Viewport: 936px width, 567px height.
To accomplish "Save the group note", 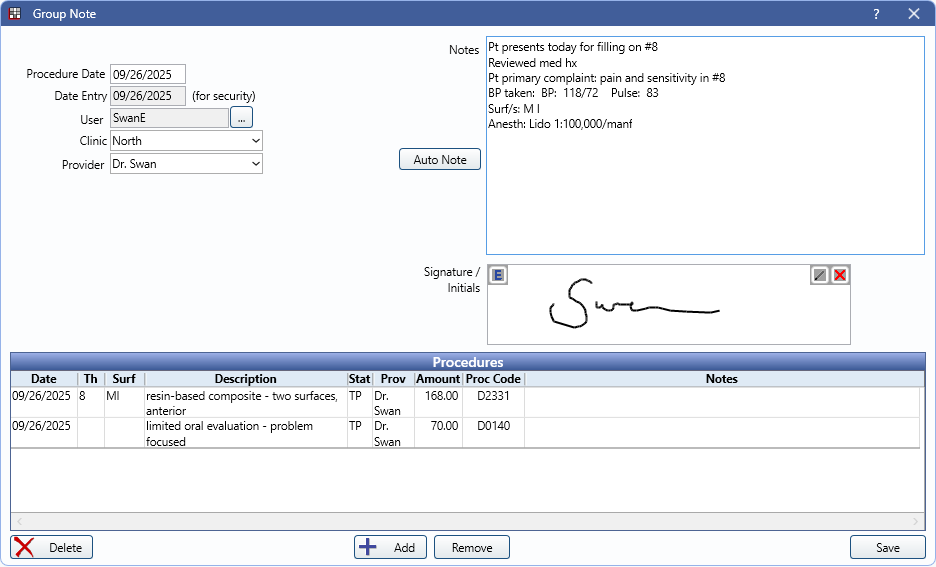I will pyautogui.click(x=887, y=547).
